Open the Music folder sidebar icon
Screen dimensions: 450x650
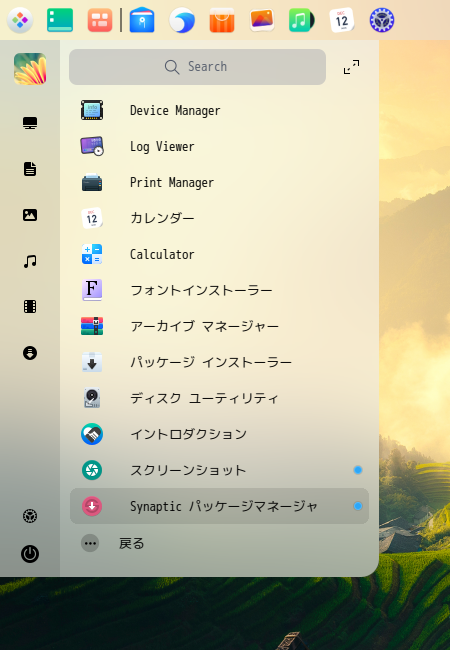pos(30,261)
